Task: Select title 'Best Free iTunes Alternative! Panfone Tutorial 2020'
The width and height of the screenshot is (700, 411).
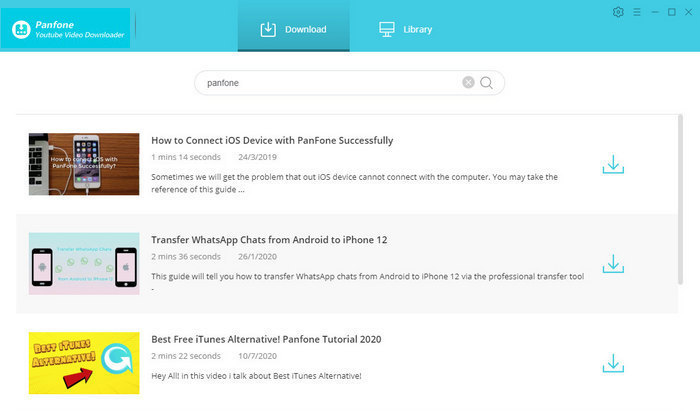Action: click(266, 340)
